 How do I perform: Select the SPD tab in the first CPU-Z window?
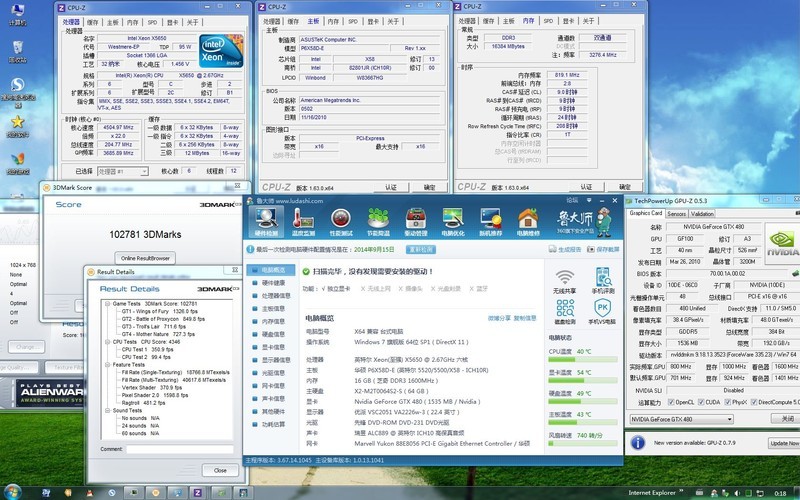click(152, 22)
